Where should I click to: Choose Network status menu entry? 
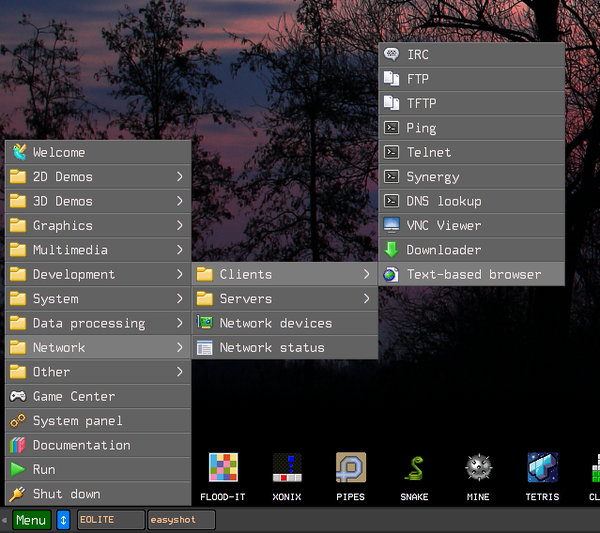[x=285, y=347]
